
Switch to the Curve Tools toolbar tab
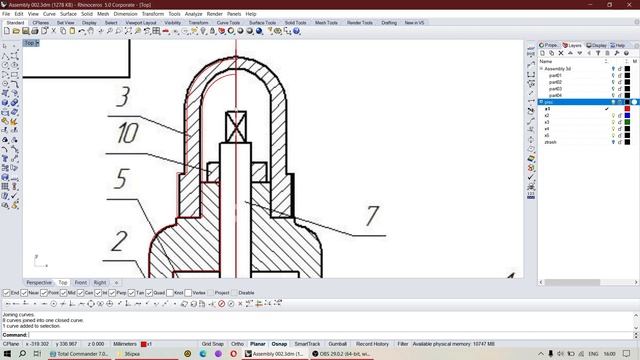coord(229,23)
